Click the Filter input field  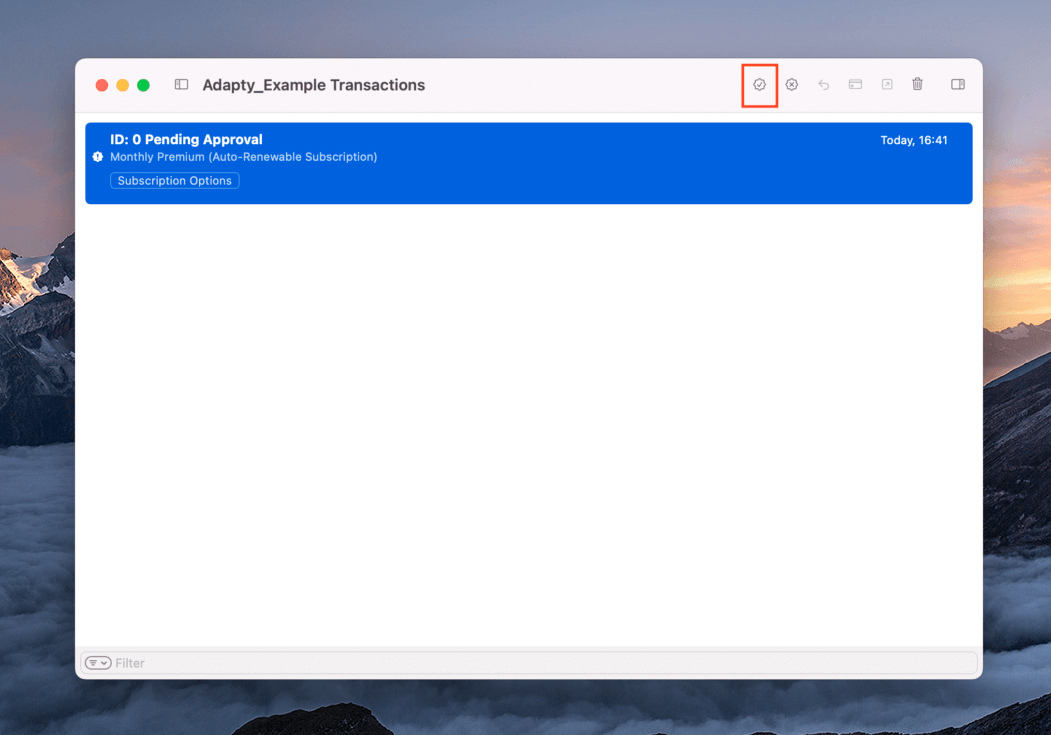click(400, 662)
